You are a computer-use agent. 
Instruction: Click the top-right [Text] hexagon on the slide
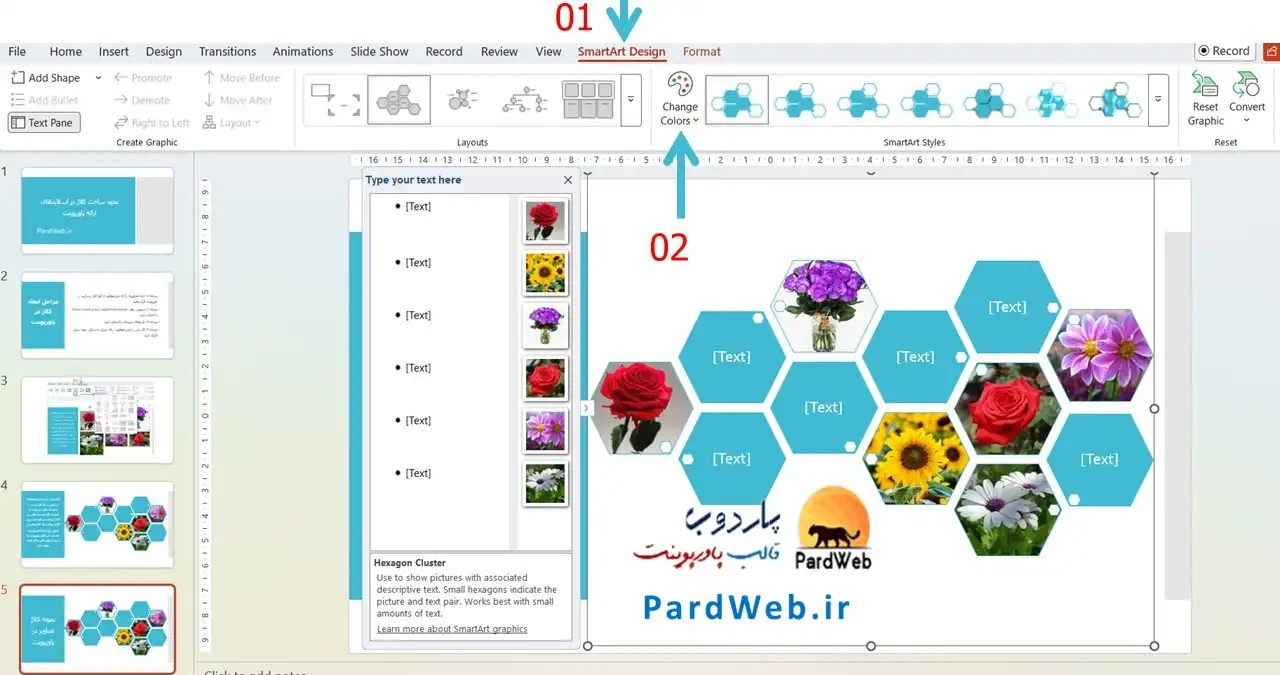tap(1007, 307)
